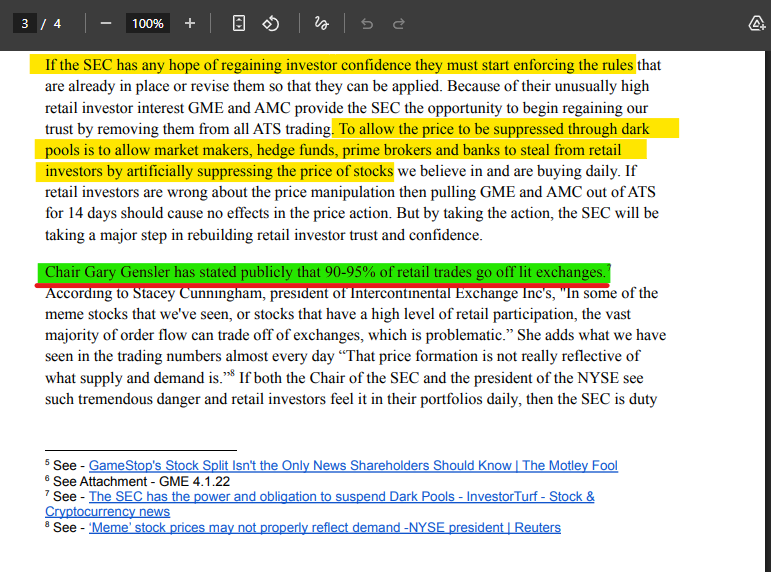Open the Reuters NYSE president meme stock link
This screenshot has height=572, width=771.
point(325,527)
